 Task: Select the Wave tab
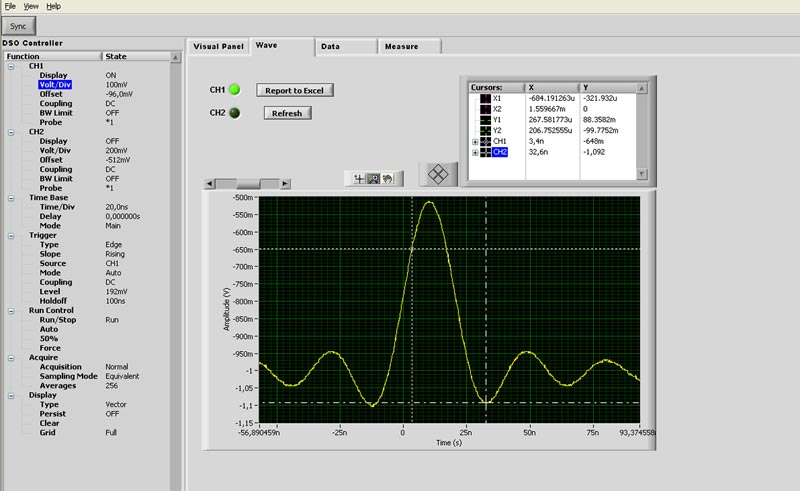pos(282,45)
